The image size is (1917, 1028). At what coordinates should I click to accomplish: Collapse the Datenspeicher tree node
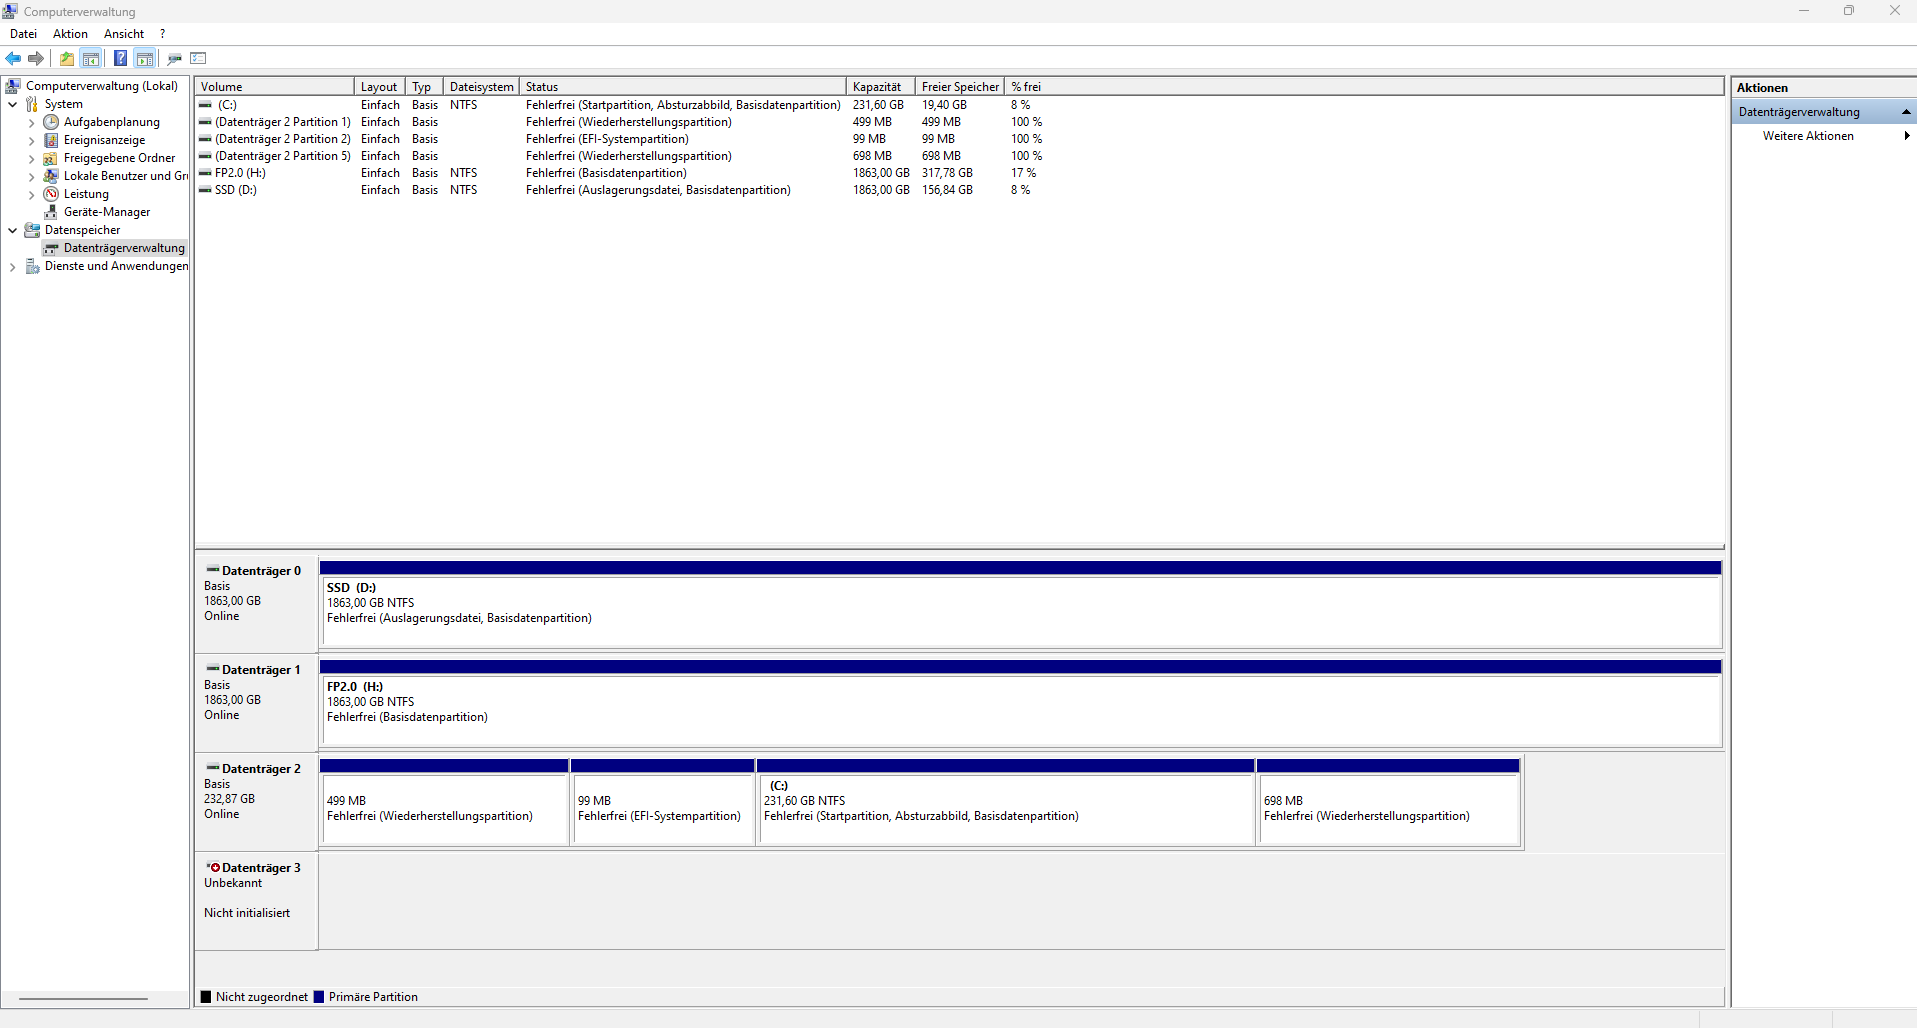(12, 230)
